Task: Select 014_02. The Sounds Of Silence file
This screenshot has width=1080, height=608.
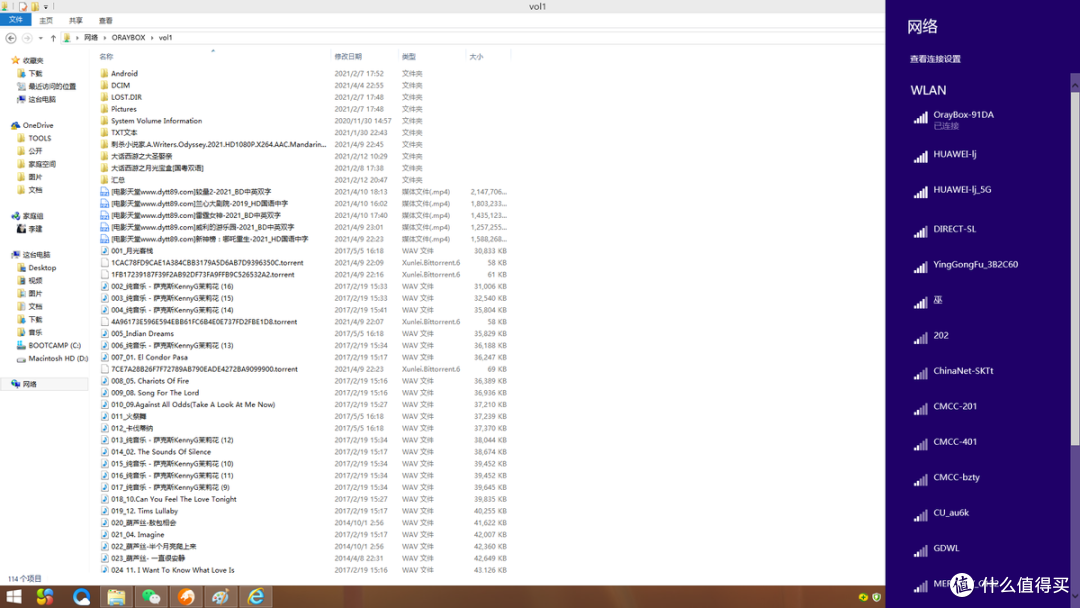Action: [161, 452]
